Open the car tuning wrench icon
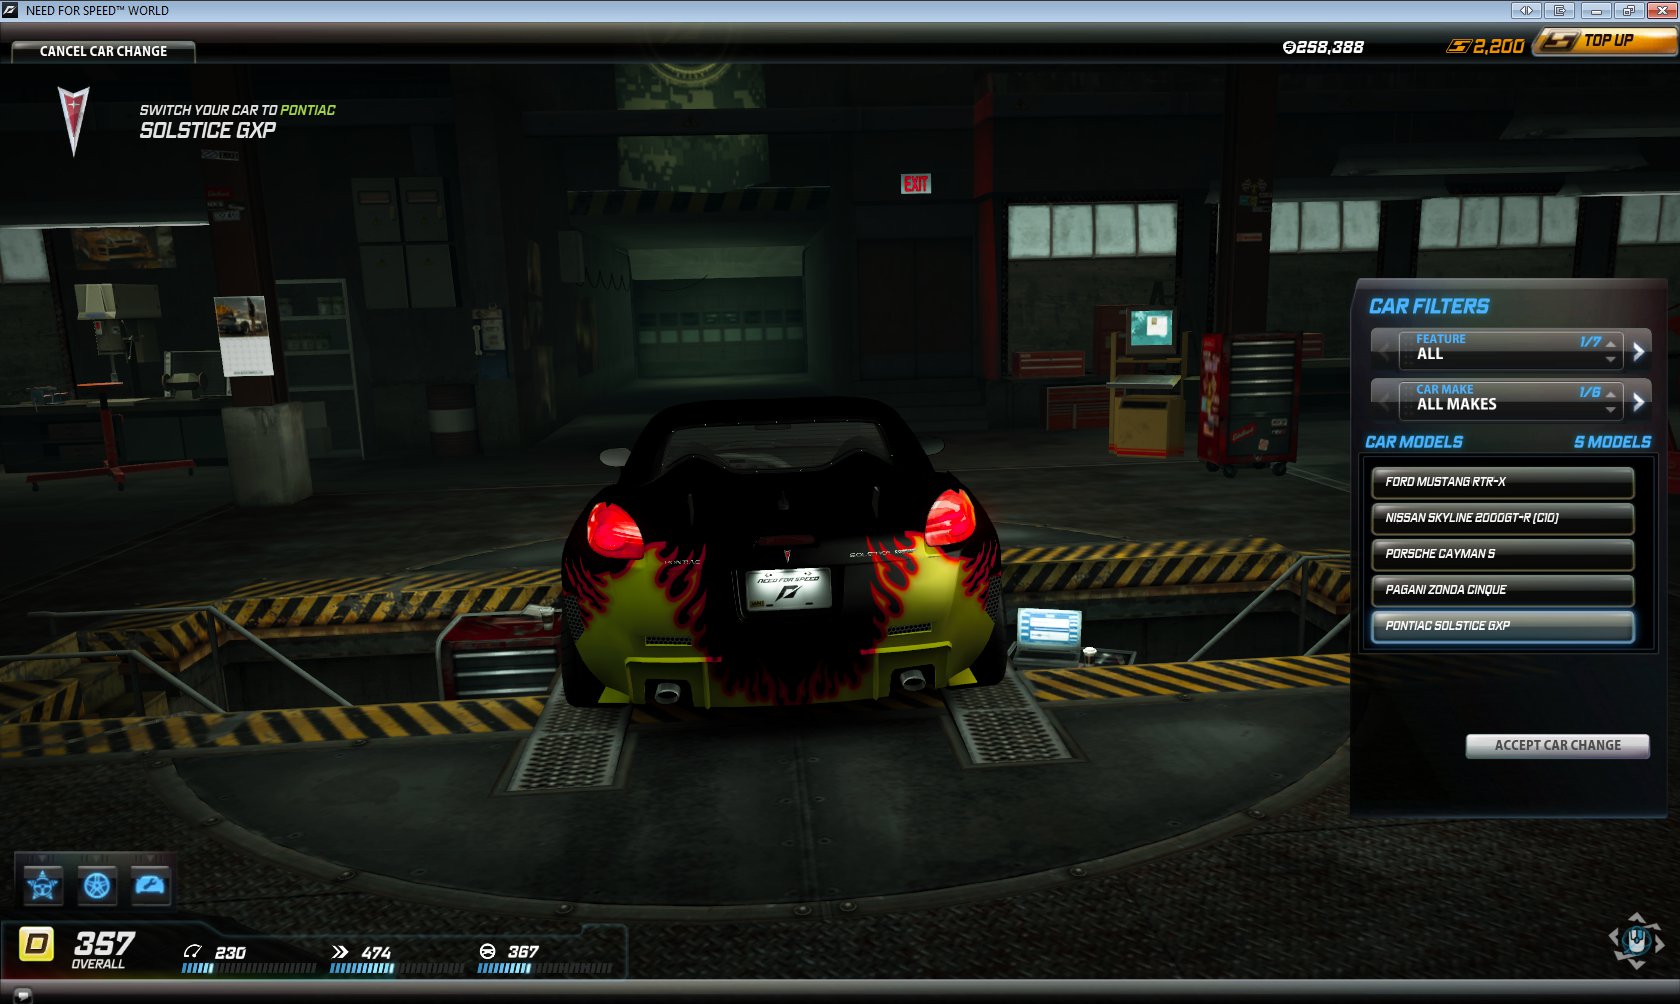Image resolution: width=1680 pixels, height=1004 pixels. point(151,885)
